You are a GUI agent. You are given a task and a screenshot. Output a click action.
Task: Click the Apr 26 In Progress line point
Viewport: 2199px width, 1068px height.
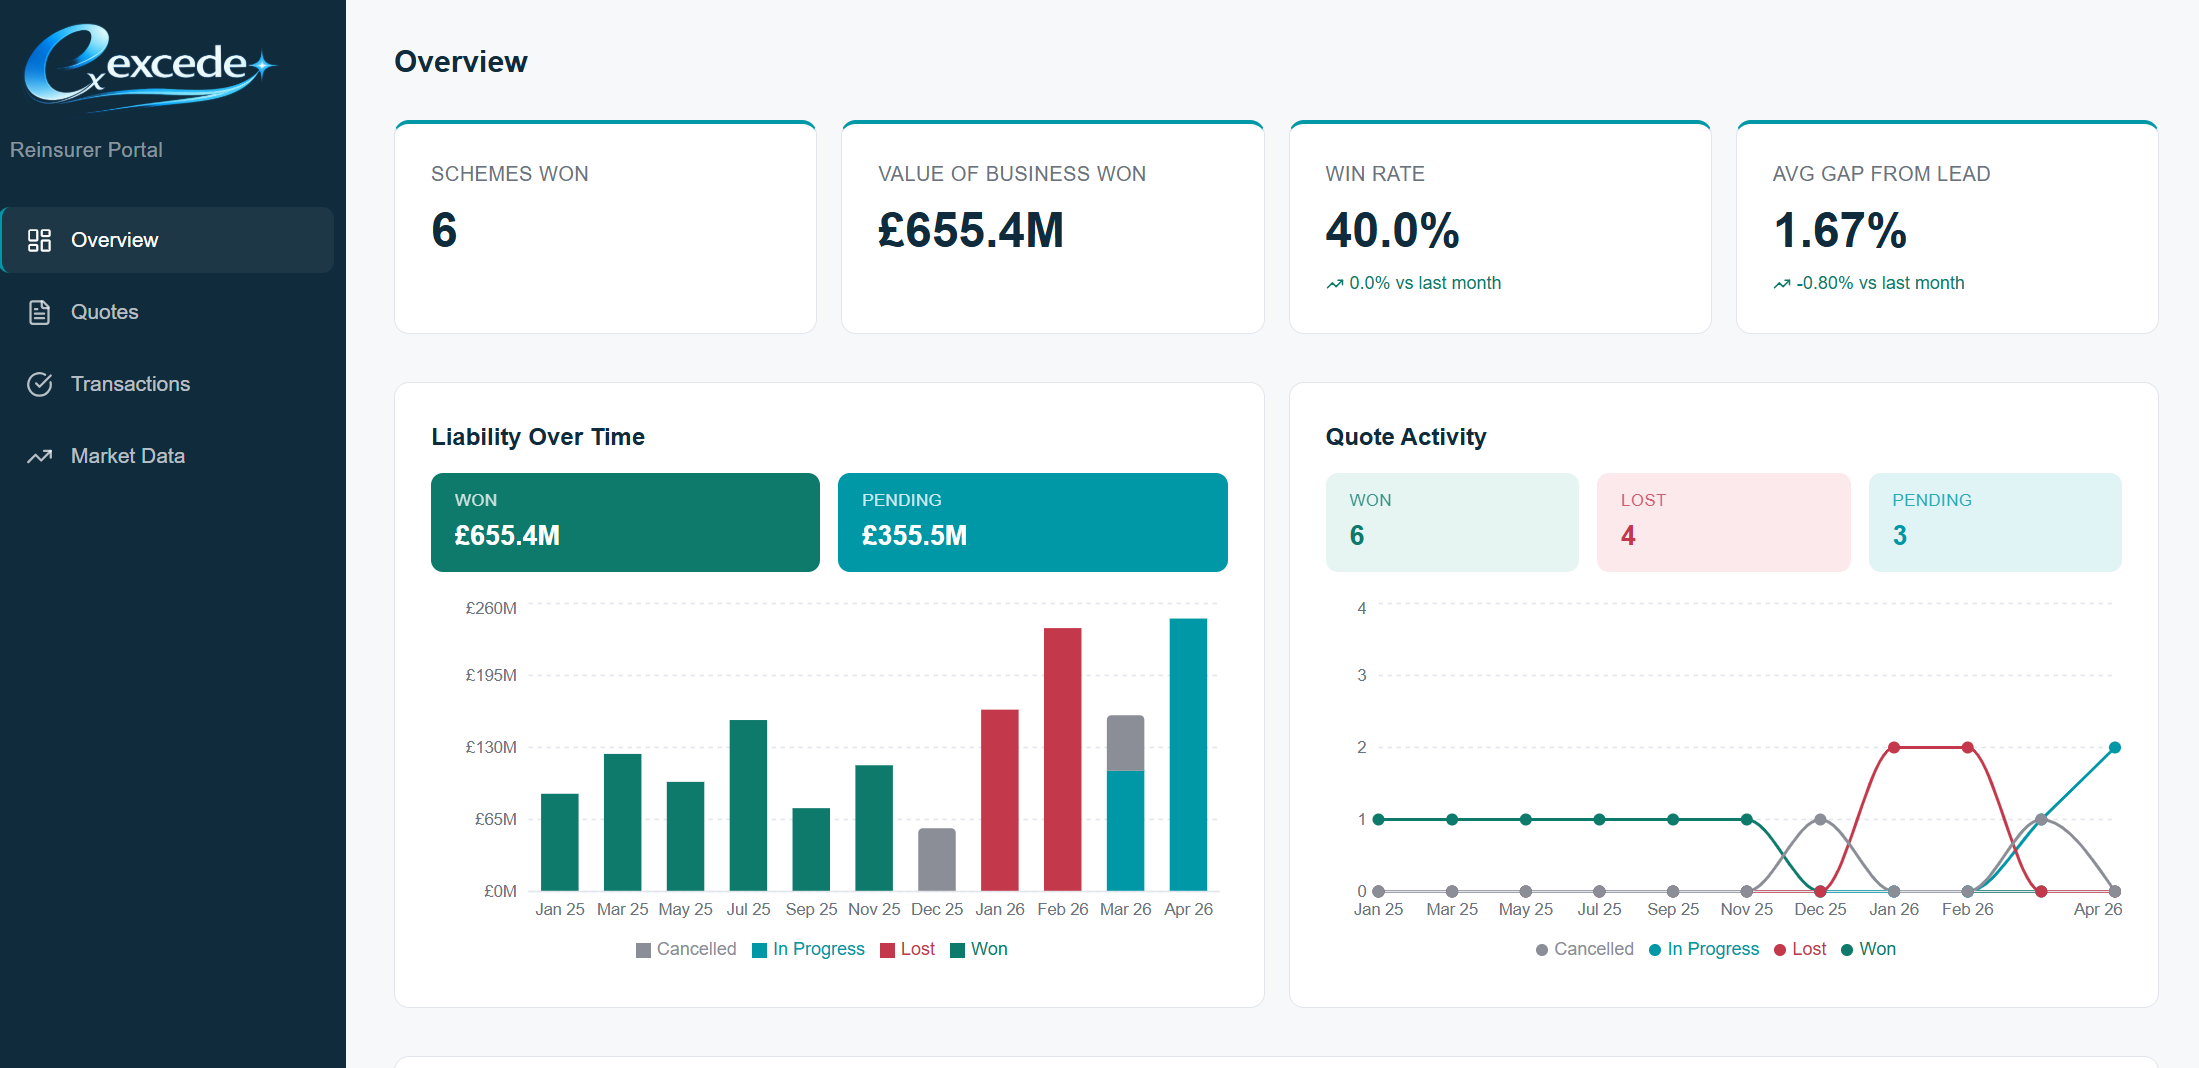(2115, 747)
